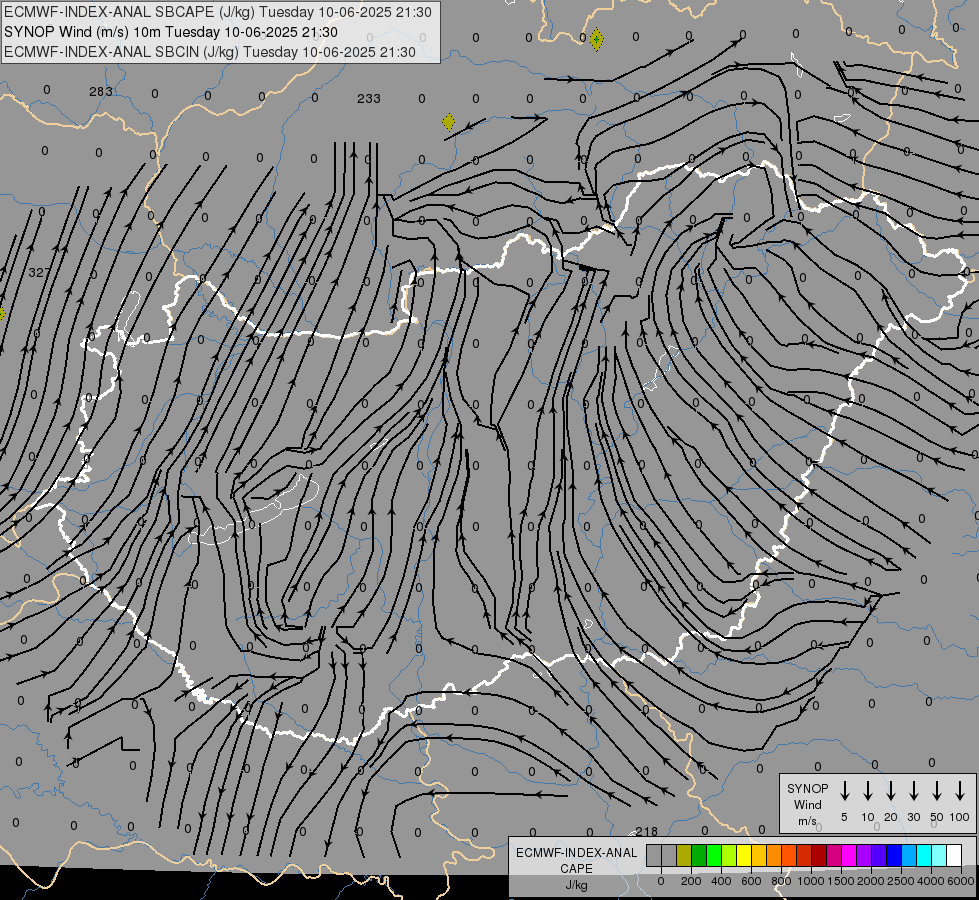
Task: Click the wind arrow above the 5 m/s label
Action: pos(845,791)
